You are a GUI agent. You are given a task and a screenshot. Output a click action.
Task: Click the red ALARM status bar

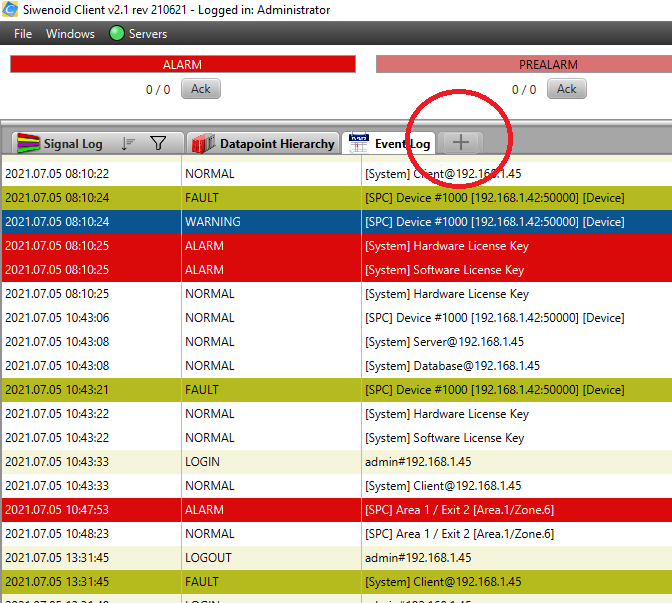[182, 64]
